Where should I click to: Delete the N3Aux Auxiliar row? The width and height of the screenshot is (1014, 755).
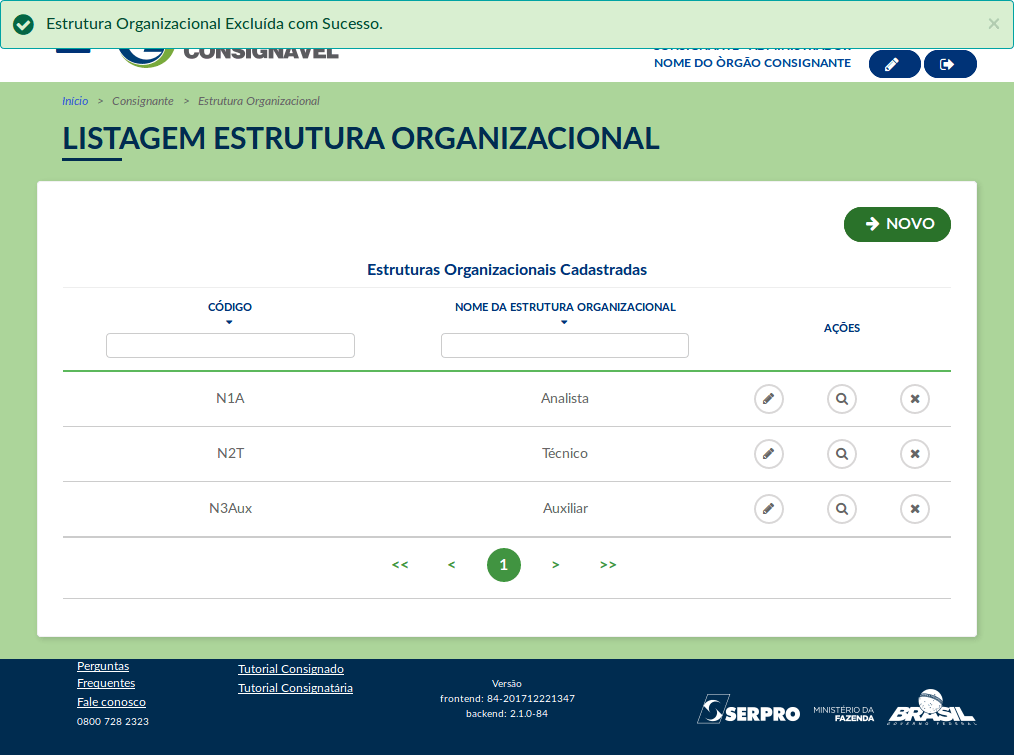(x=914, y=509)
